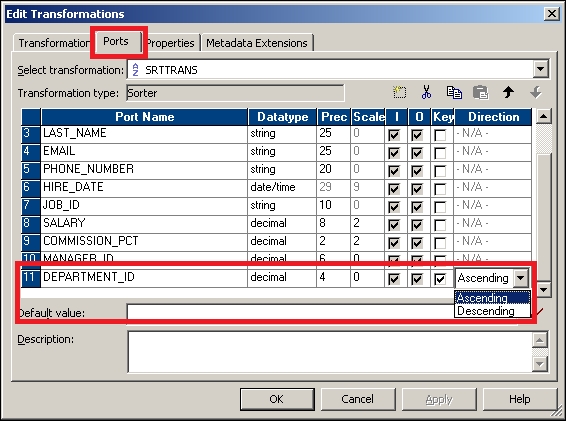This screenshot has width=566, height=421.
Task: Click the Cut port scissors icon
Action: (426, 92)
